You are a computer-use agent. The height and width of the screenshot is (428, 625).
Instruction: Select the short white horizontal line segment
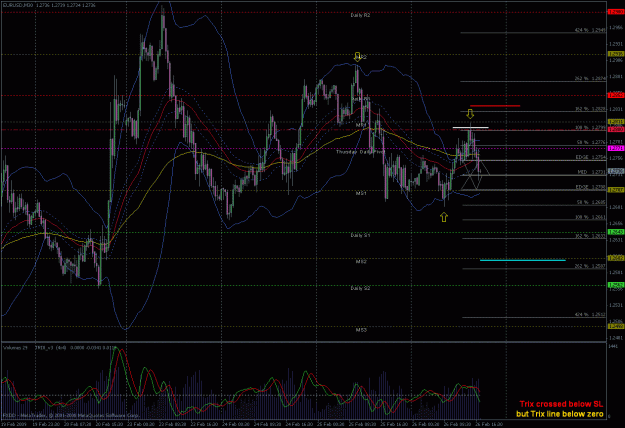click(470, 128)
